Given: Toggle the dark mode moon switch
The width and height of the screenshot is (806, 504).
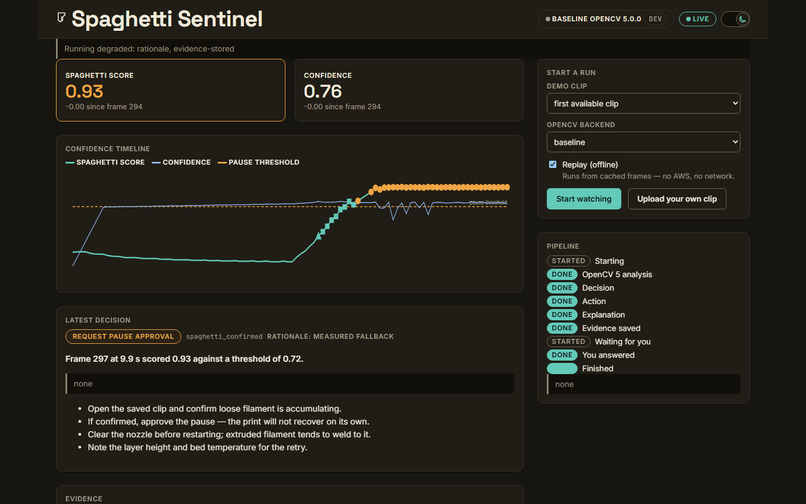Looking at the screenshot, I should point(735,19).
